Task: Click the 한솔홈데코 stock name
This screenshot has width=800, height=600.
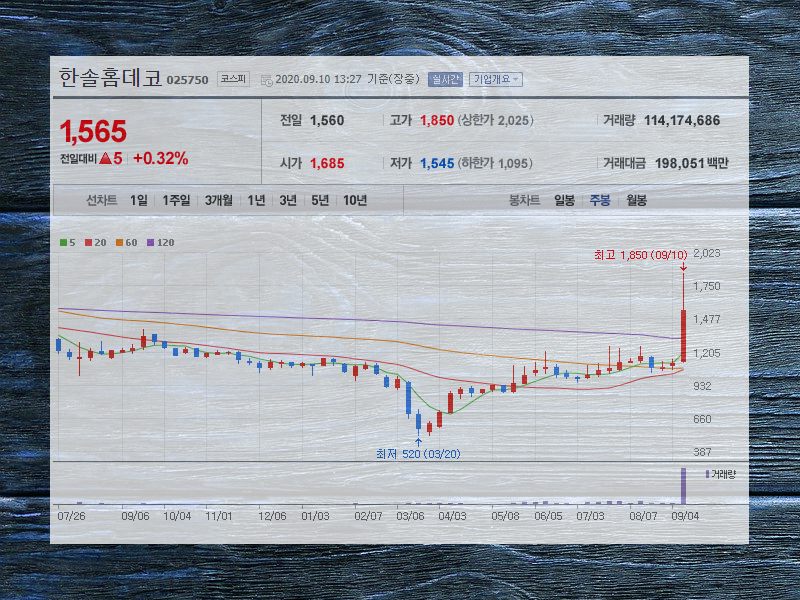Action: click(x=110, y=78)
